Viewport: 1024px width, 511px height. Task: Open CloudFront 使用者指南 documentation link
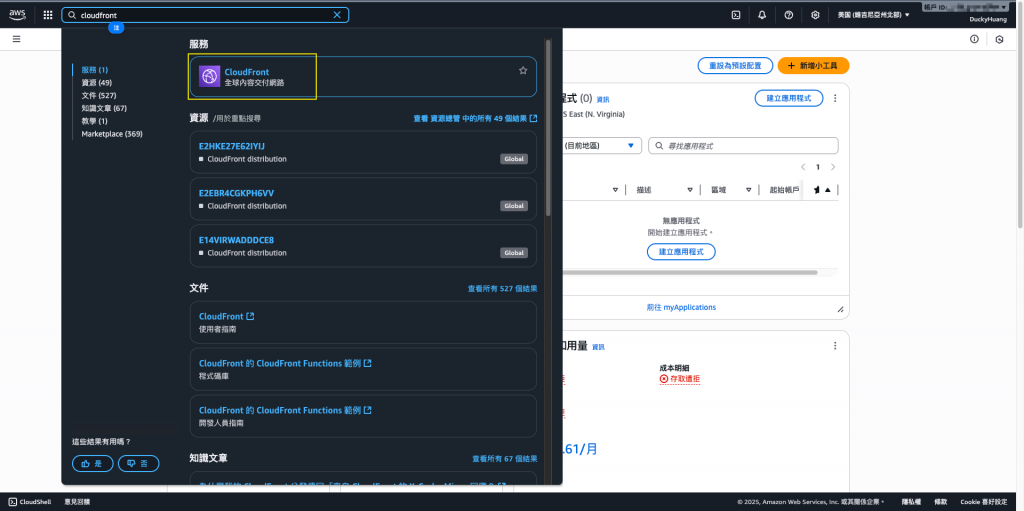(x=226, y=316)
